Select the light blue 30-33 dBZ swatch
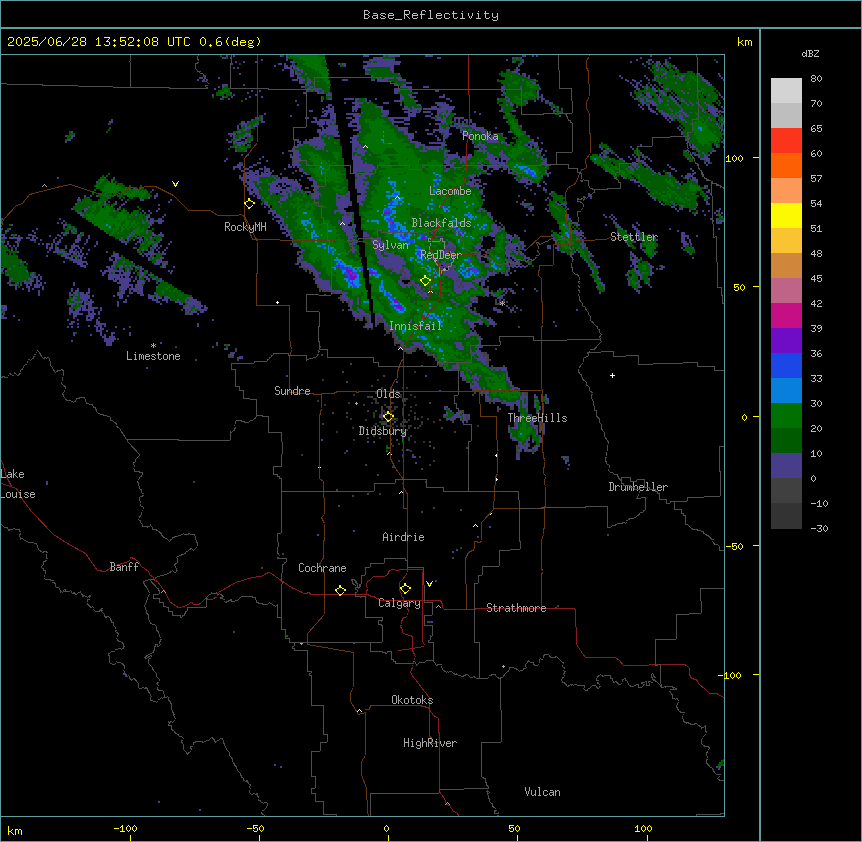862x842 pixels. pos(786,391)
